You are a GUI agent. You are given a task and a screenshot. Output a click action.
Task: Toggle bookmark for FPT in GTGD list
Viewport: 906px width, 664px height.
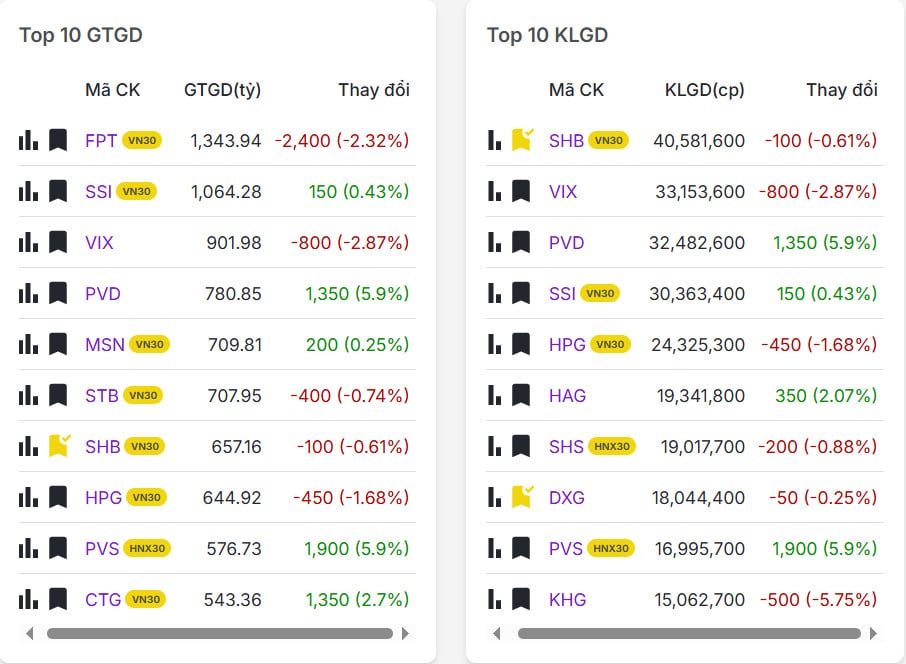point(58,140)
